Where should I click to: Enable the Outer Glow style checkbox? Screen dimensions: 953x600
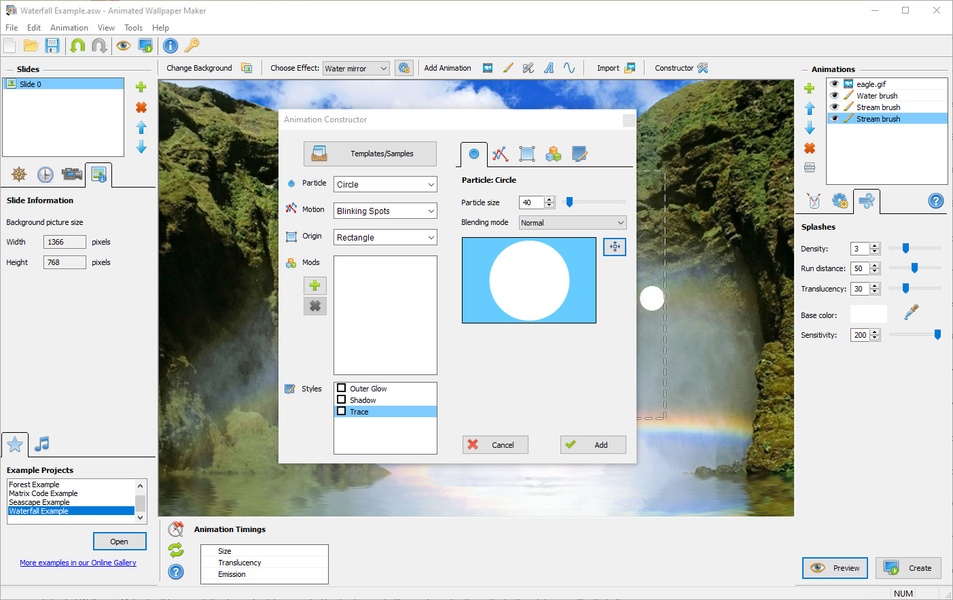342,388
